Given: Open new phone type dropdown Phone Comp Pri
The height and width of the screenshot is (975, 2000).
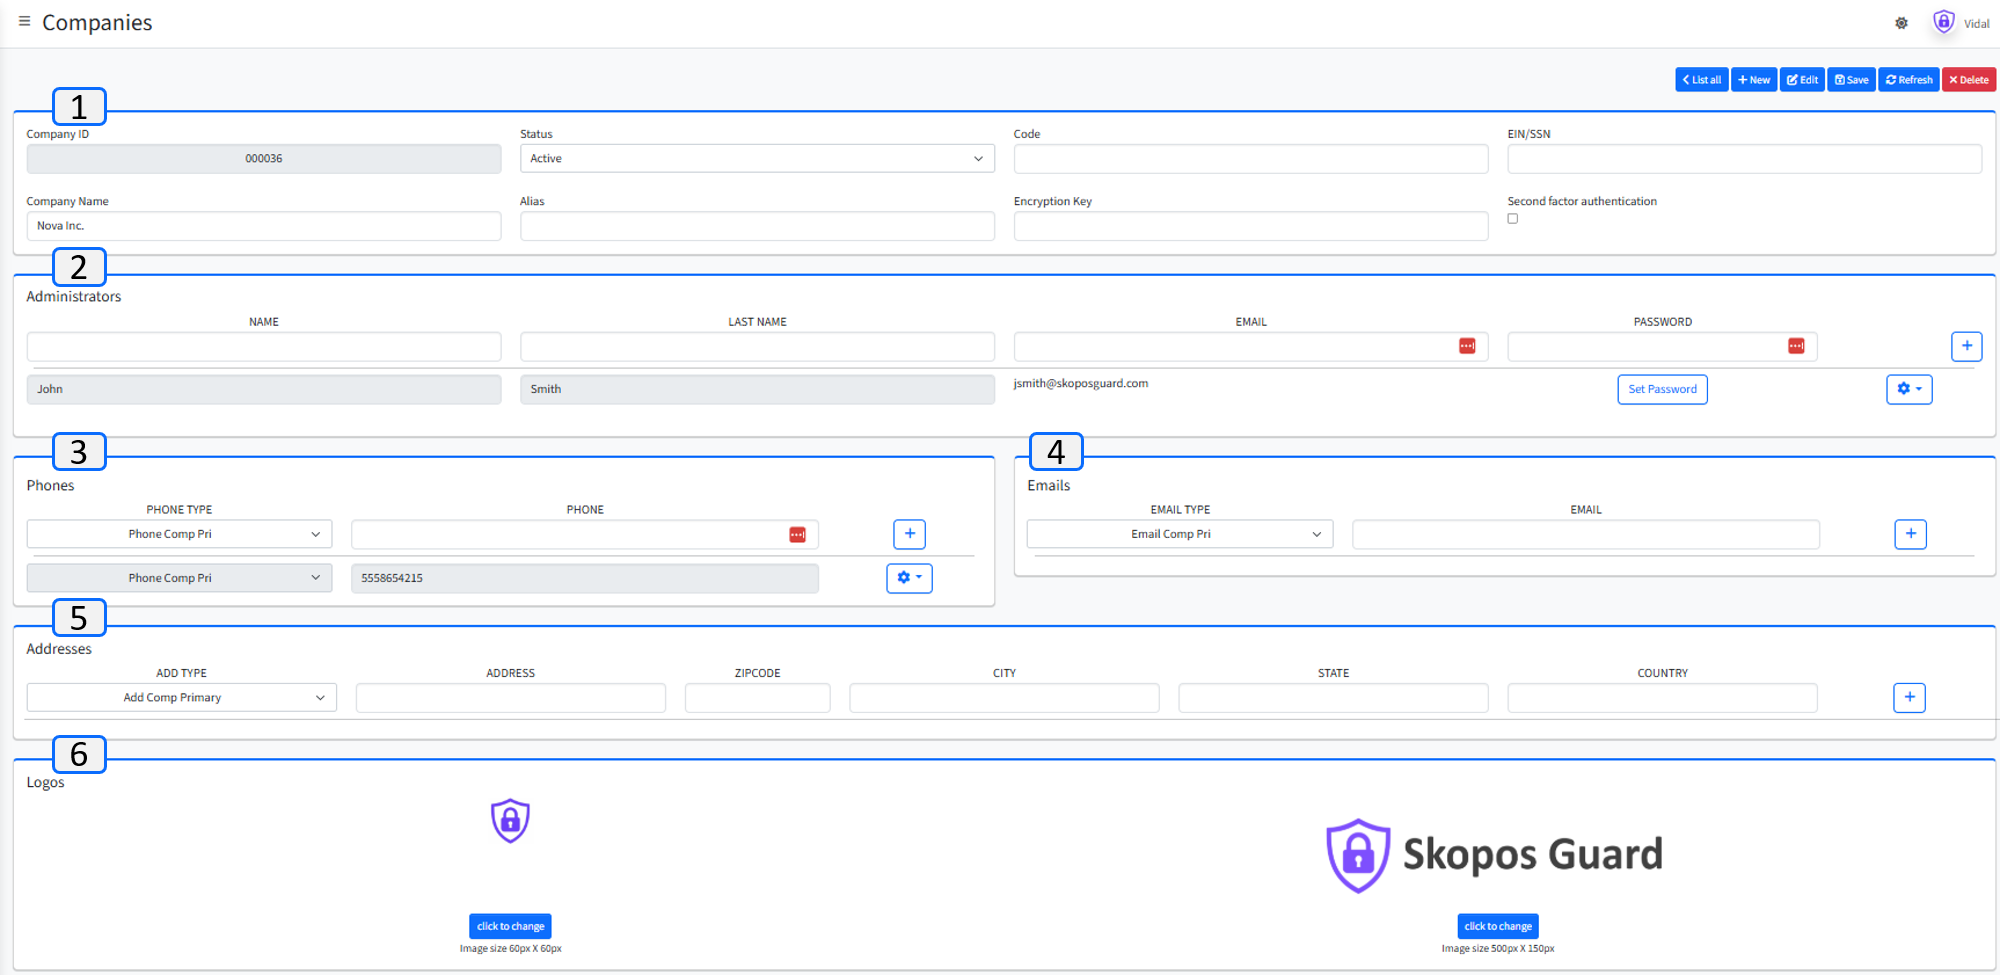Looking at the screenshot, I should 180,535.
